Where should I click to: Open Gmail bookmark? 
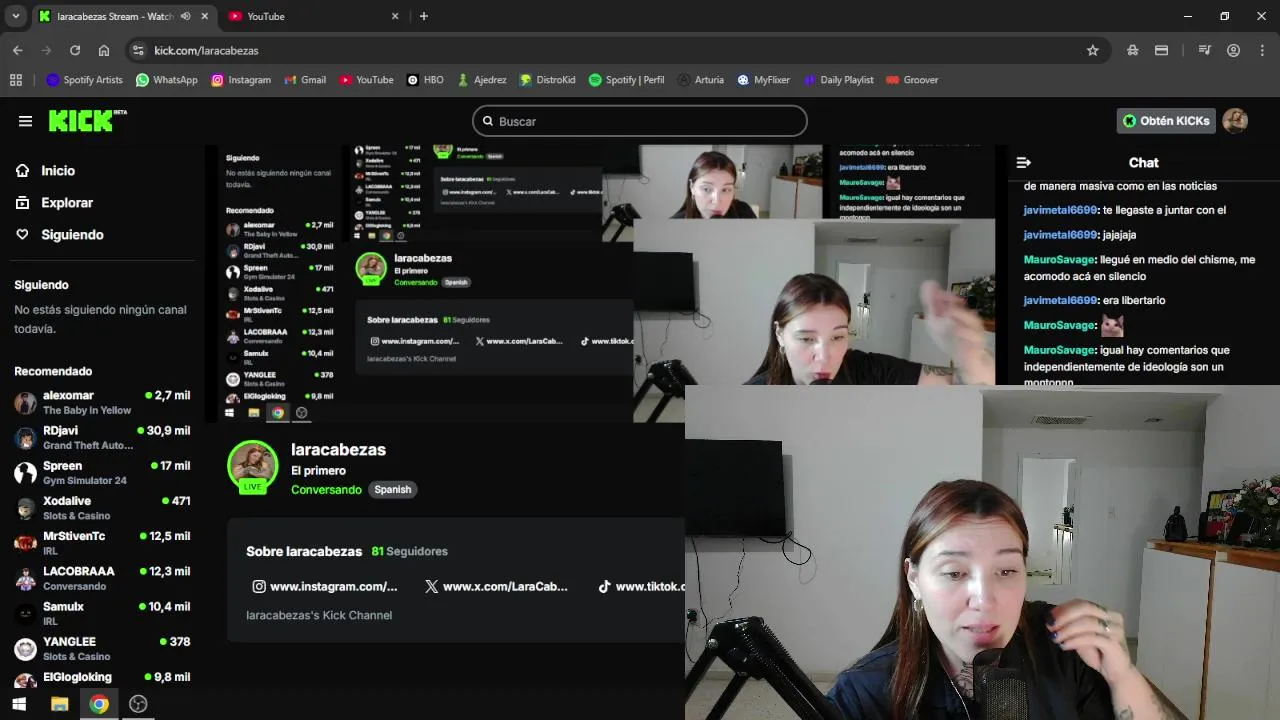pos(305,80)
